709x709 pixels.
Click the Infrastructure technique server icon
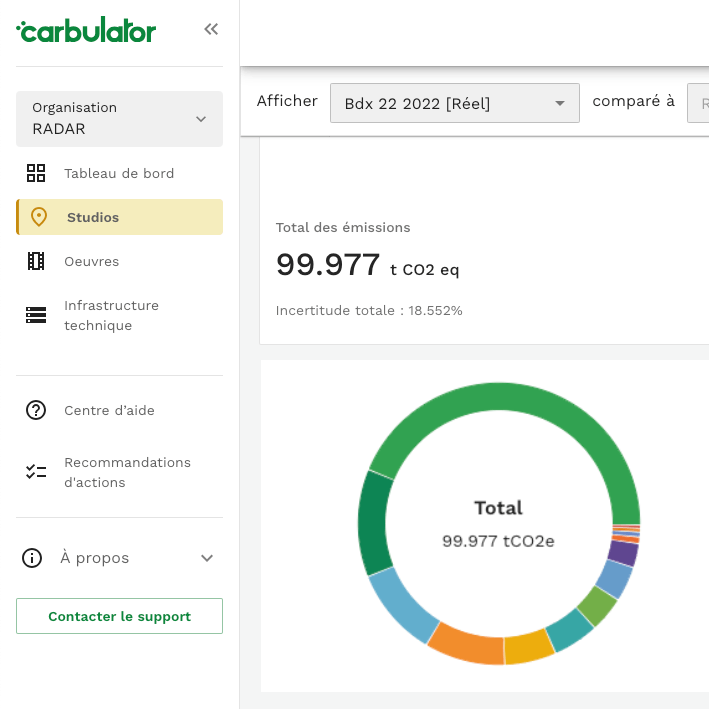36,315
